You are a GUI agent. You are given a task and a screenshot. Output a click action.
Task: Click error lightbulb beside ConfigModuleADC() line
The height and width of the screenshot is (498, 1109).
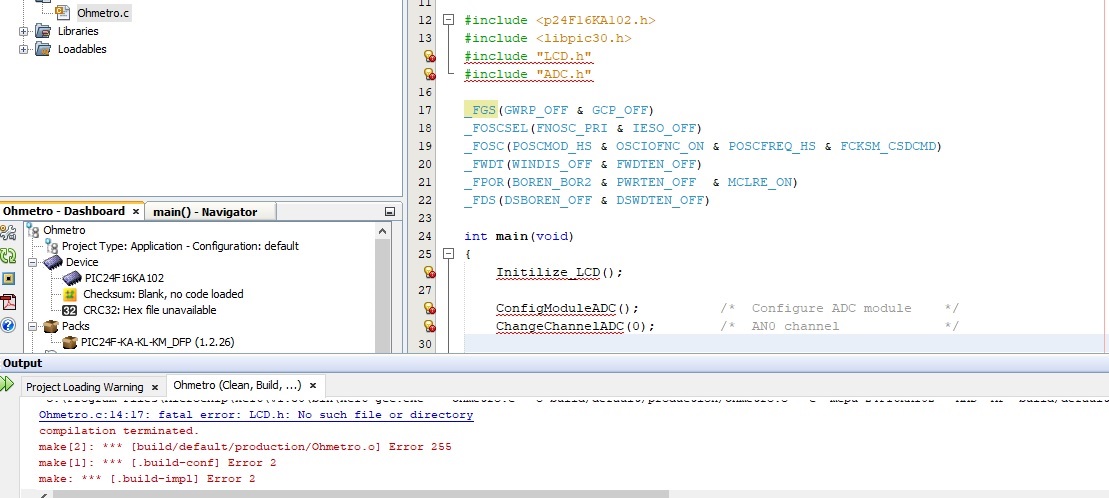[x=429, y=308]
